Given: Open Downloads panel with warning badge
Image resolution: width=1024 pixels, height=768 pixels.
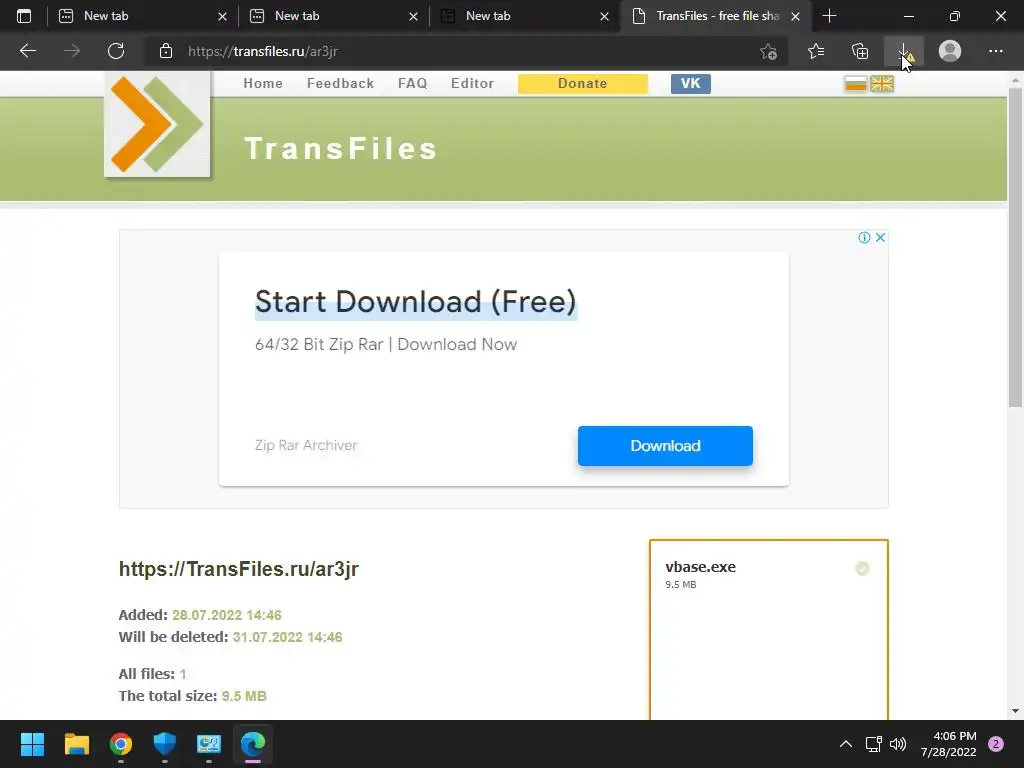Looking at the screenshot, I should [x=904, y=51].
